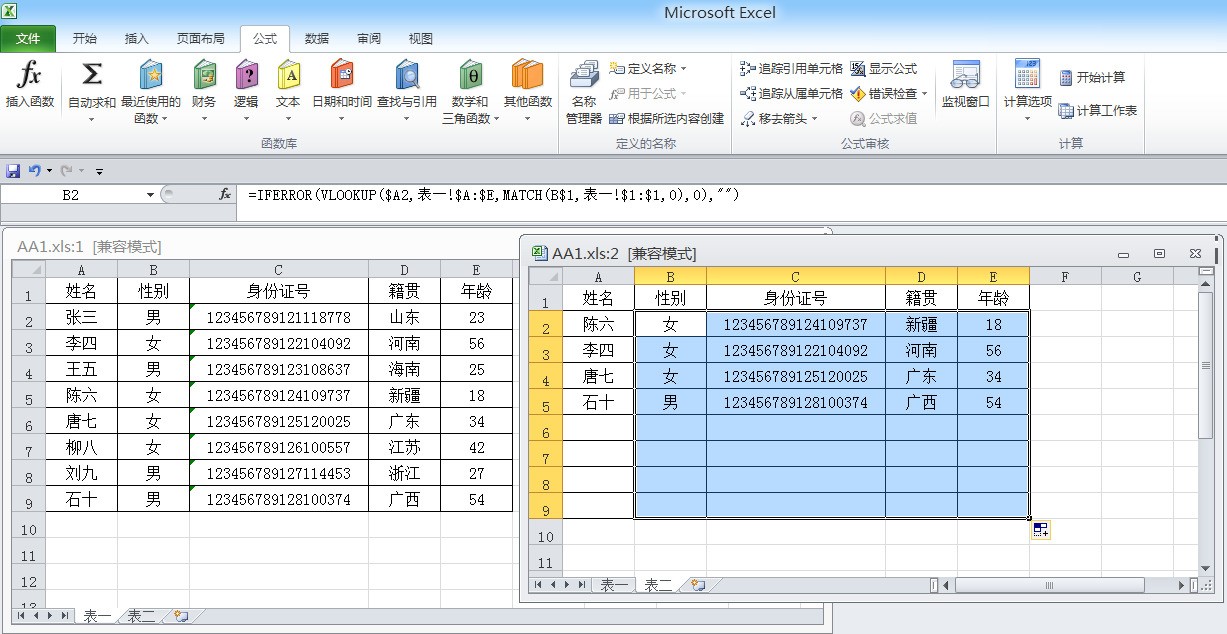1227x634 pixels.
Task: Restore the AA1.xls:2 workbook window
Action: click(1160, 254)
